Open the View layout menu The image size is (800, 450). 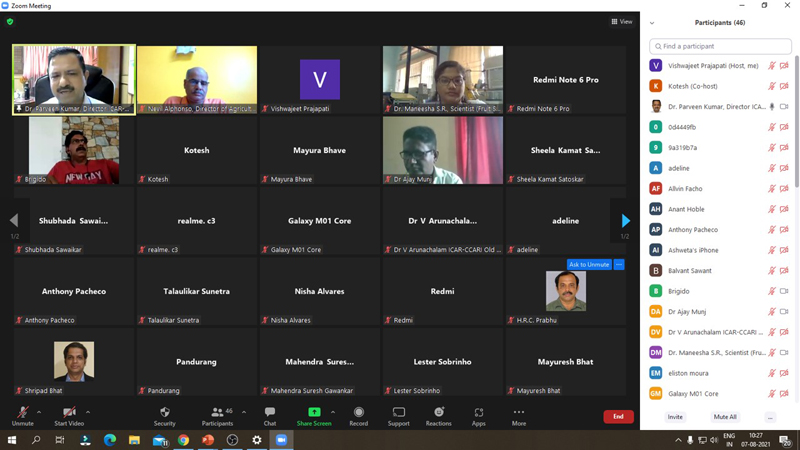622,21
